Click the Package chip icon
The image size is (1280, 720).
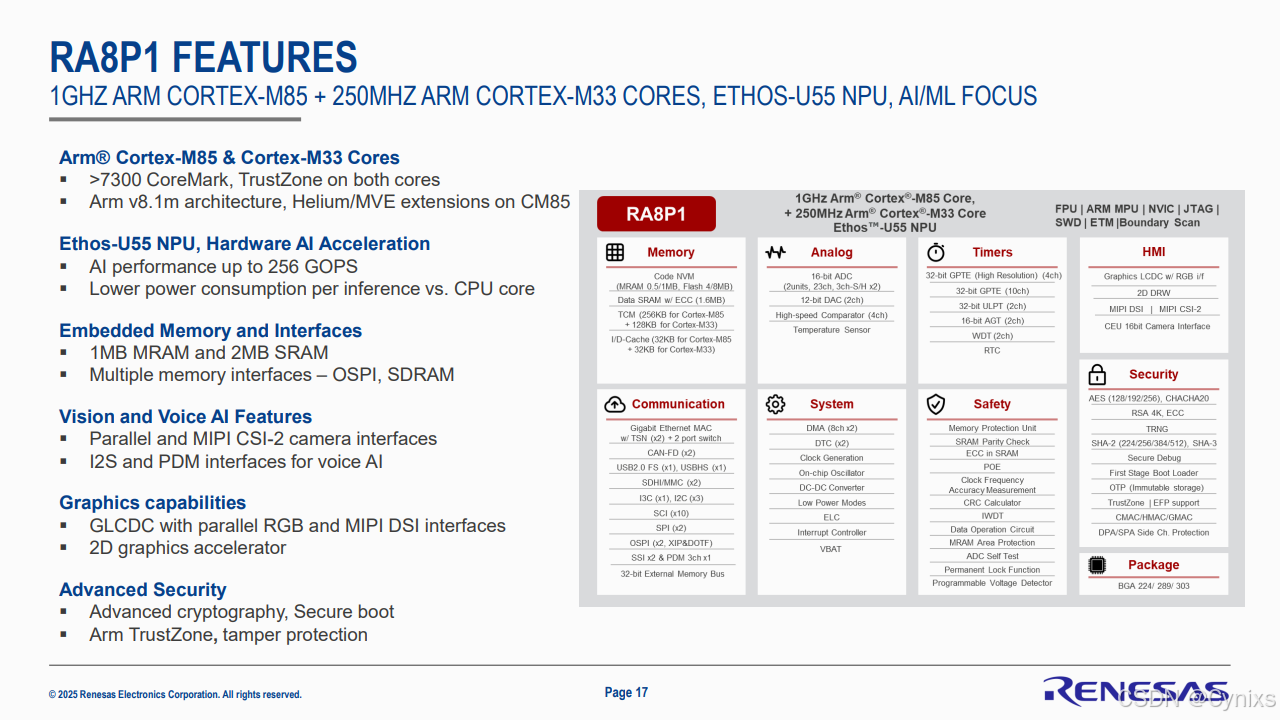coord(1097,565)
